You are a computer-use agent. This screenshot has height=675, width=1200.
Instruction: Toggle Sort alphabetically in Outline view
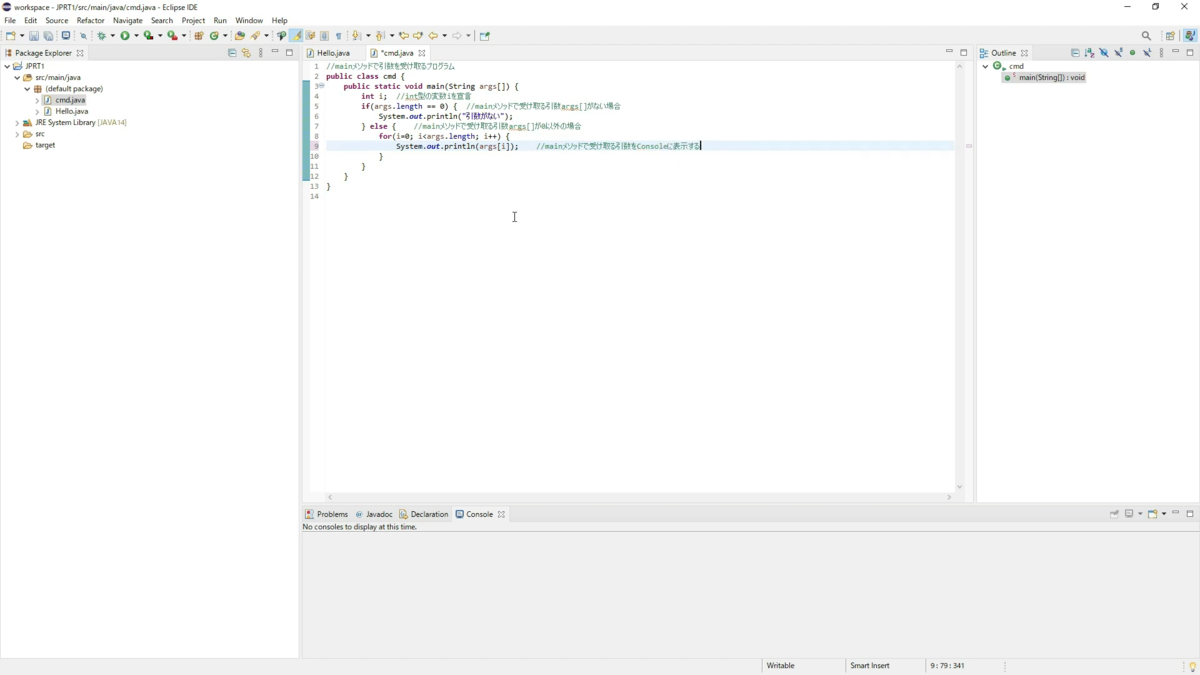[1089, 53]
